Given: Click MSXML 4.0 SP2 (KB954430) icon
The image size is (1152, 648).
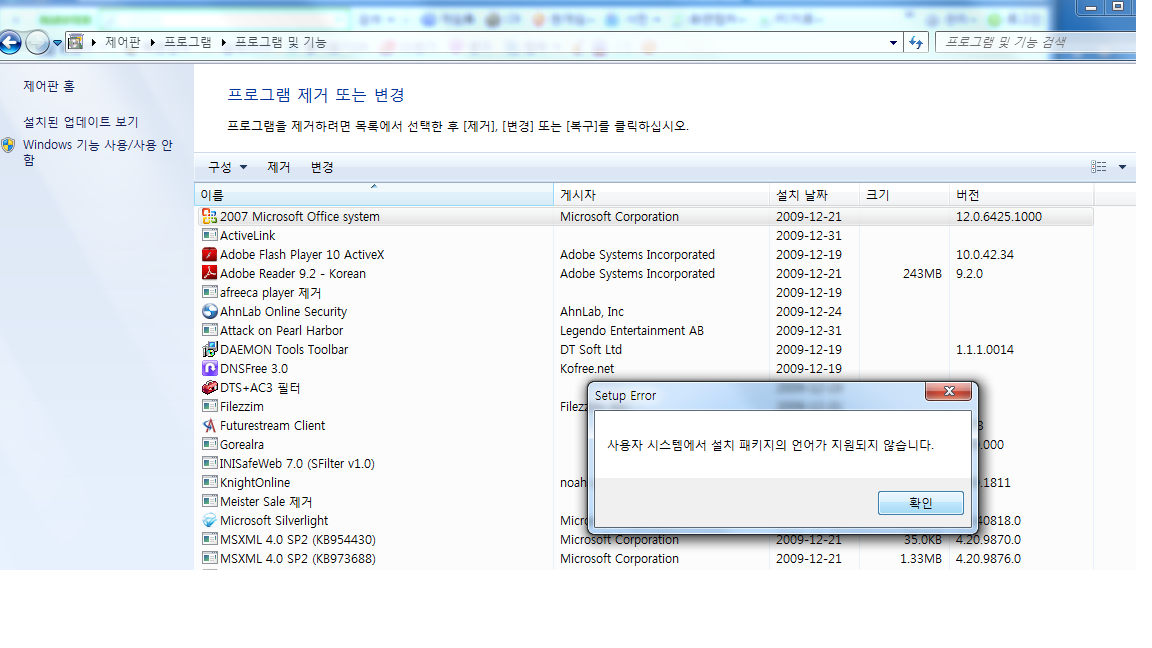Looking at the screenshot, I should [x=209, y=539].
